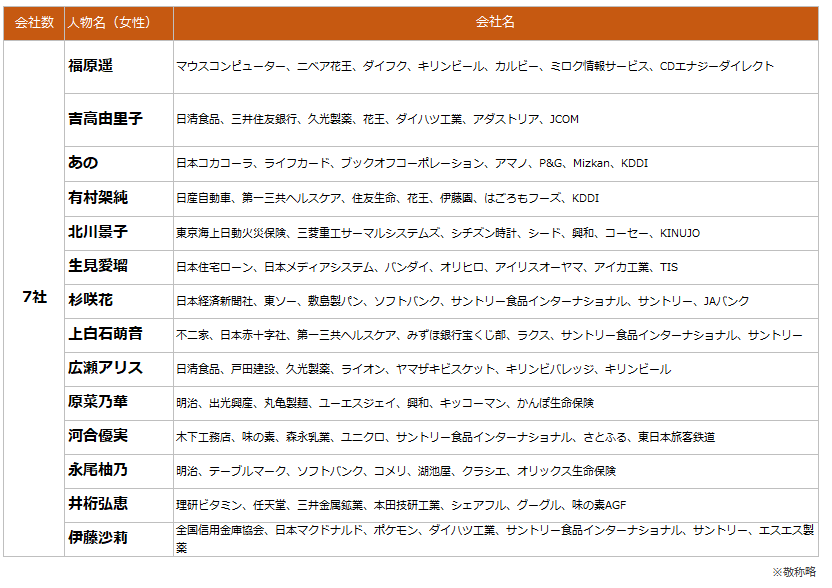Click company list starting with 東京海上日動火災保険

coord(438,233)
